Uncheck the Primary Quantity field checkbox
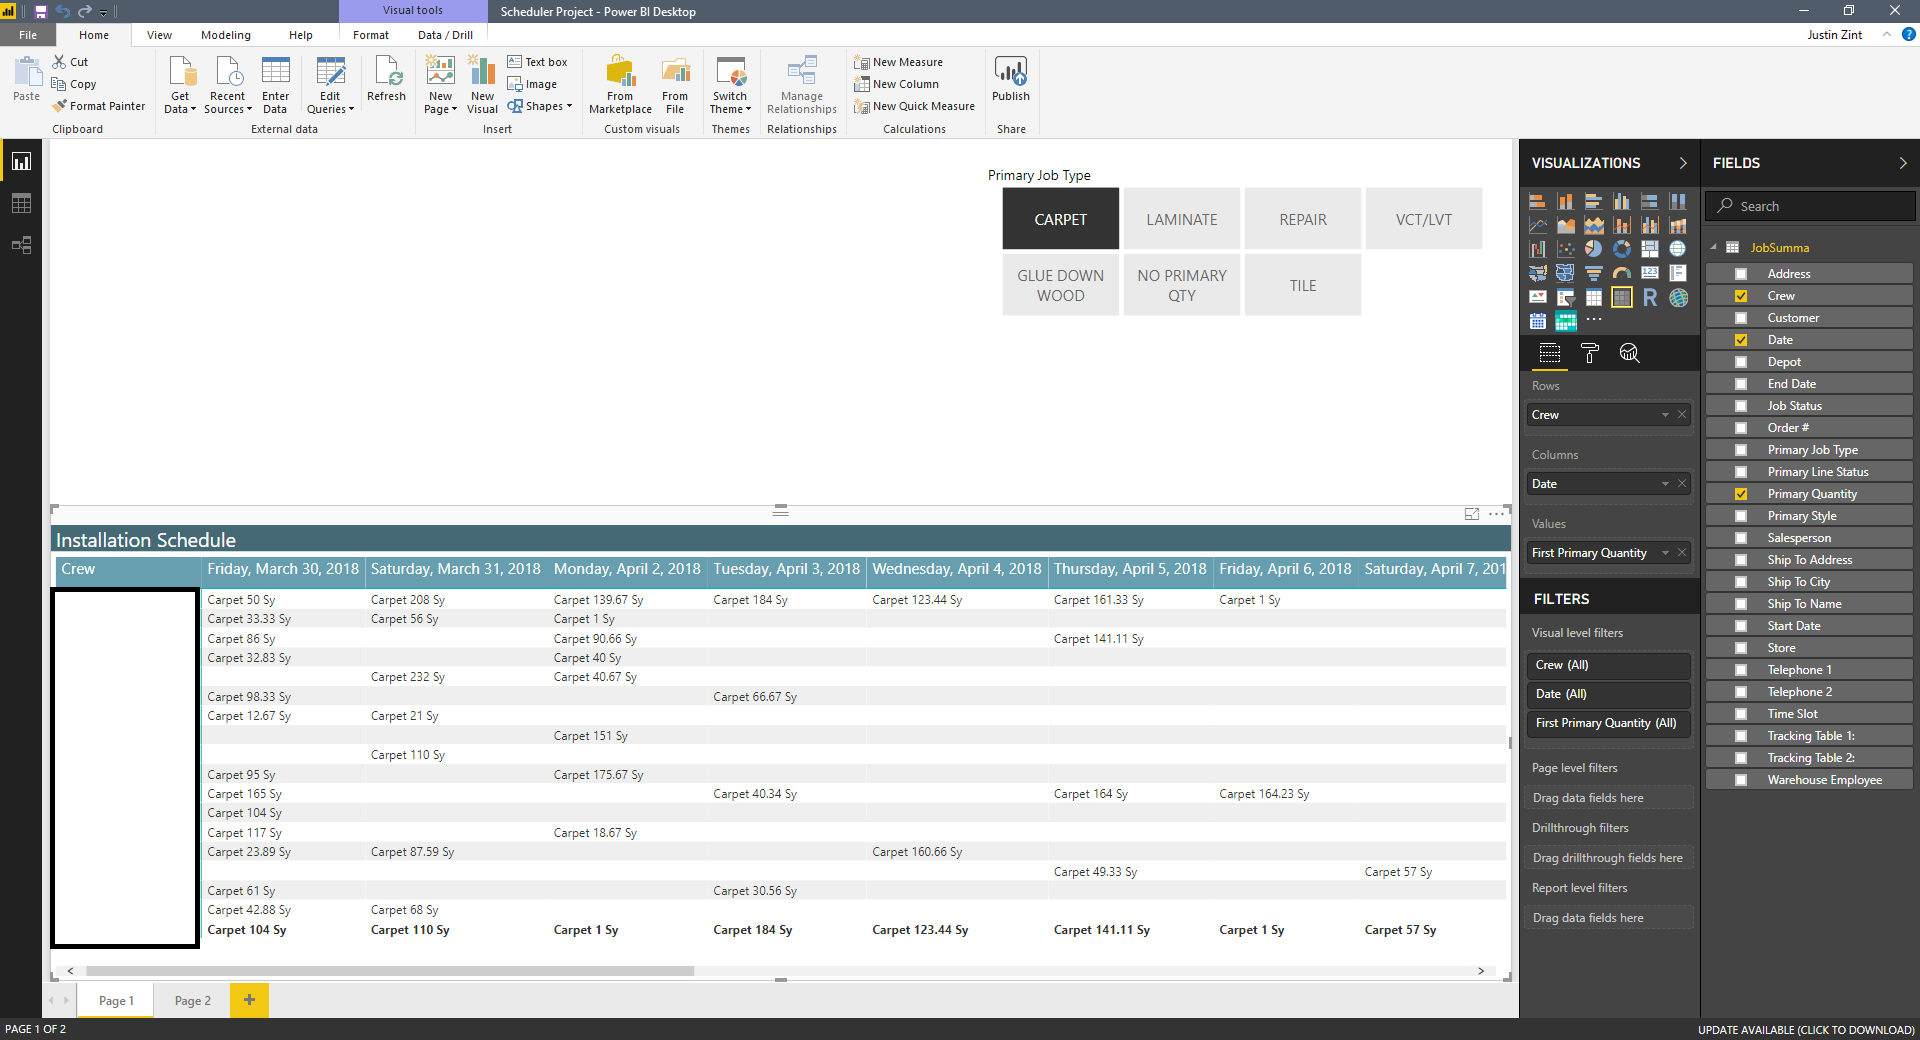Viewport: 1920px width, 1040px height. [1741, 494]
